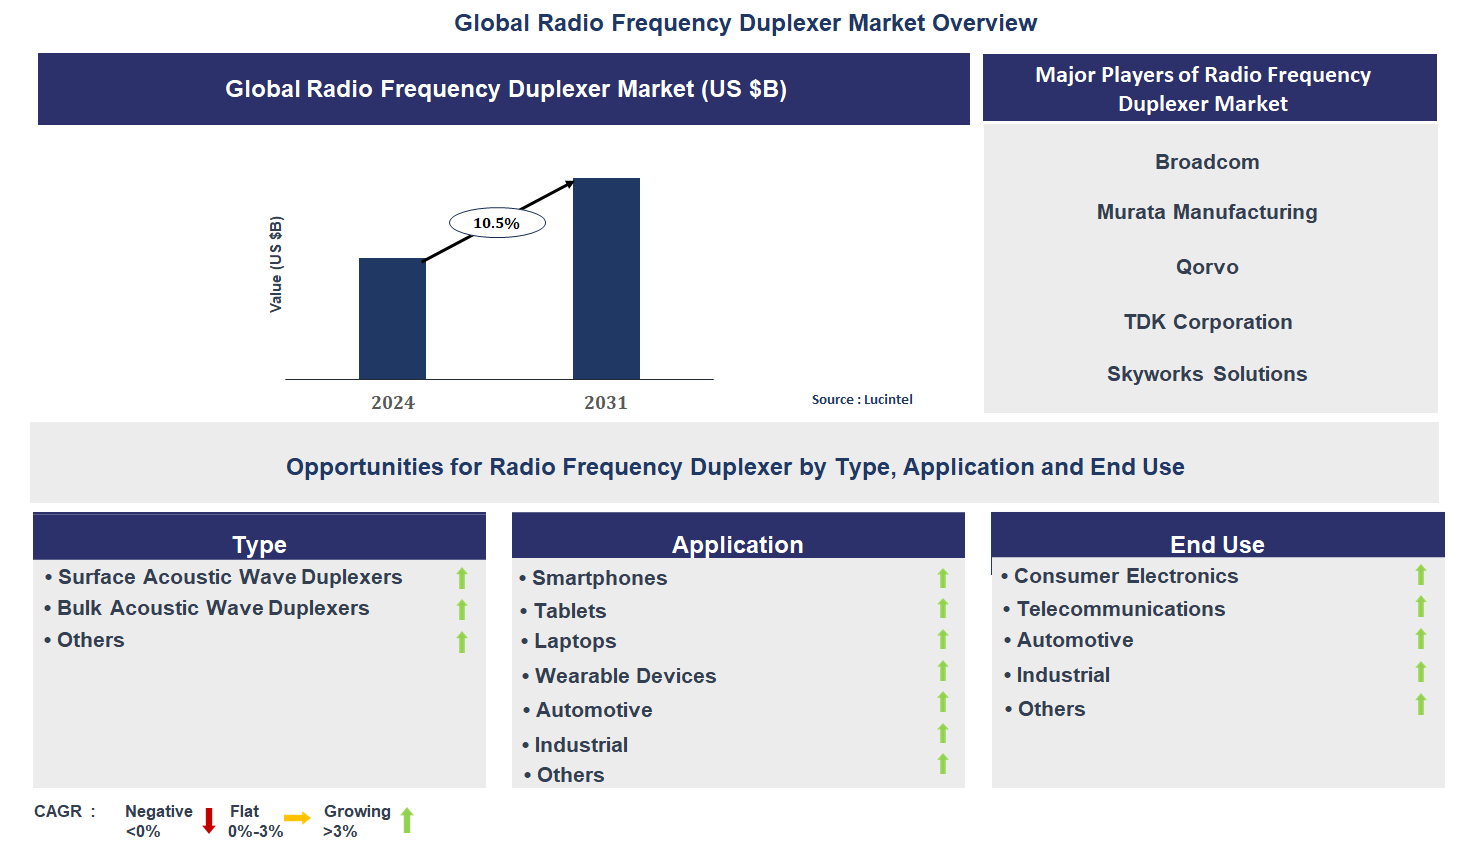Screen dimensions: 1461x845
Task: Select the End Use panel header
Action: click(x=1217, y=543)
